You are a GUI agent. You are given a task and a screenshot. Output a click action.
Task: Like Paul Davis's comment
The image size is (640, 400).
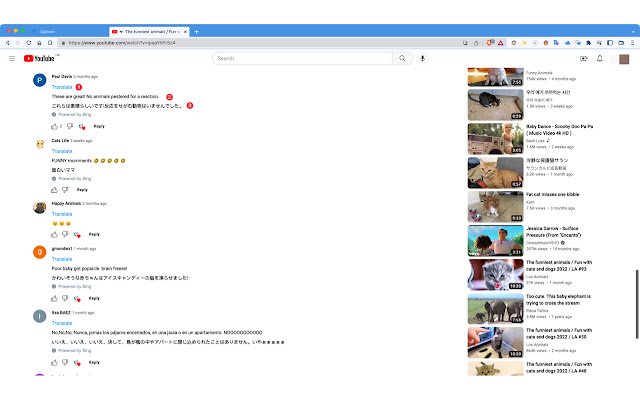click(x=54, y=127)
